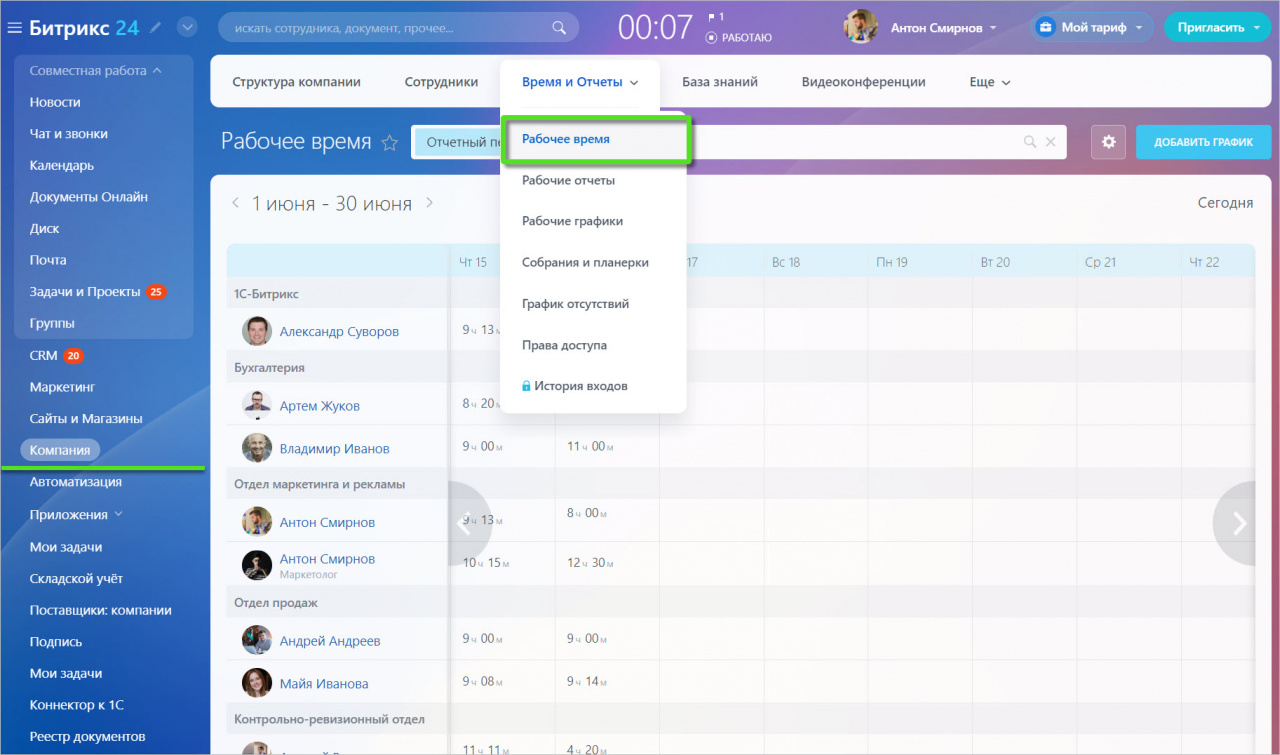This screenshot has height=755, width=1280.
Task: Open Майя Иванова's profile link
Action: coord(324,684)
